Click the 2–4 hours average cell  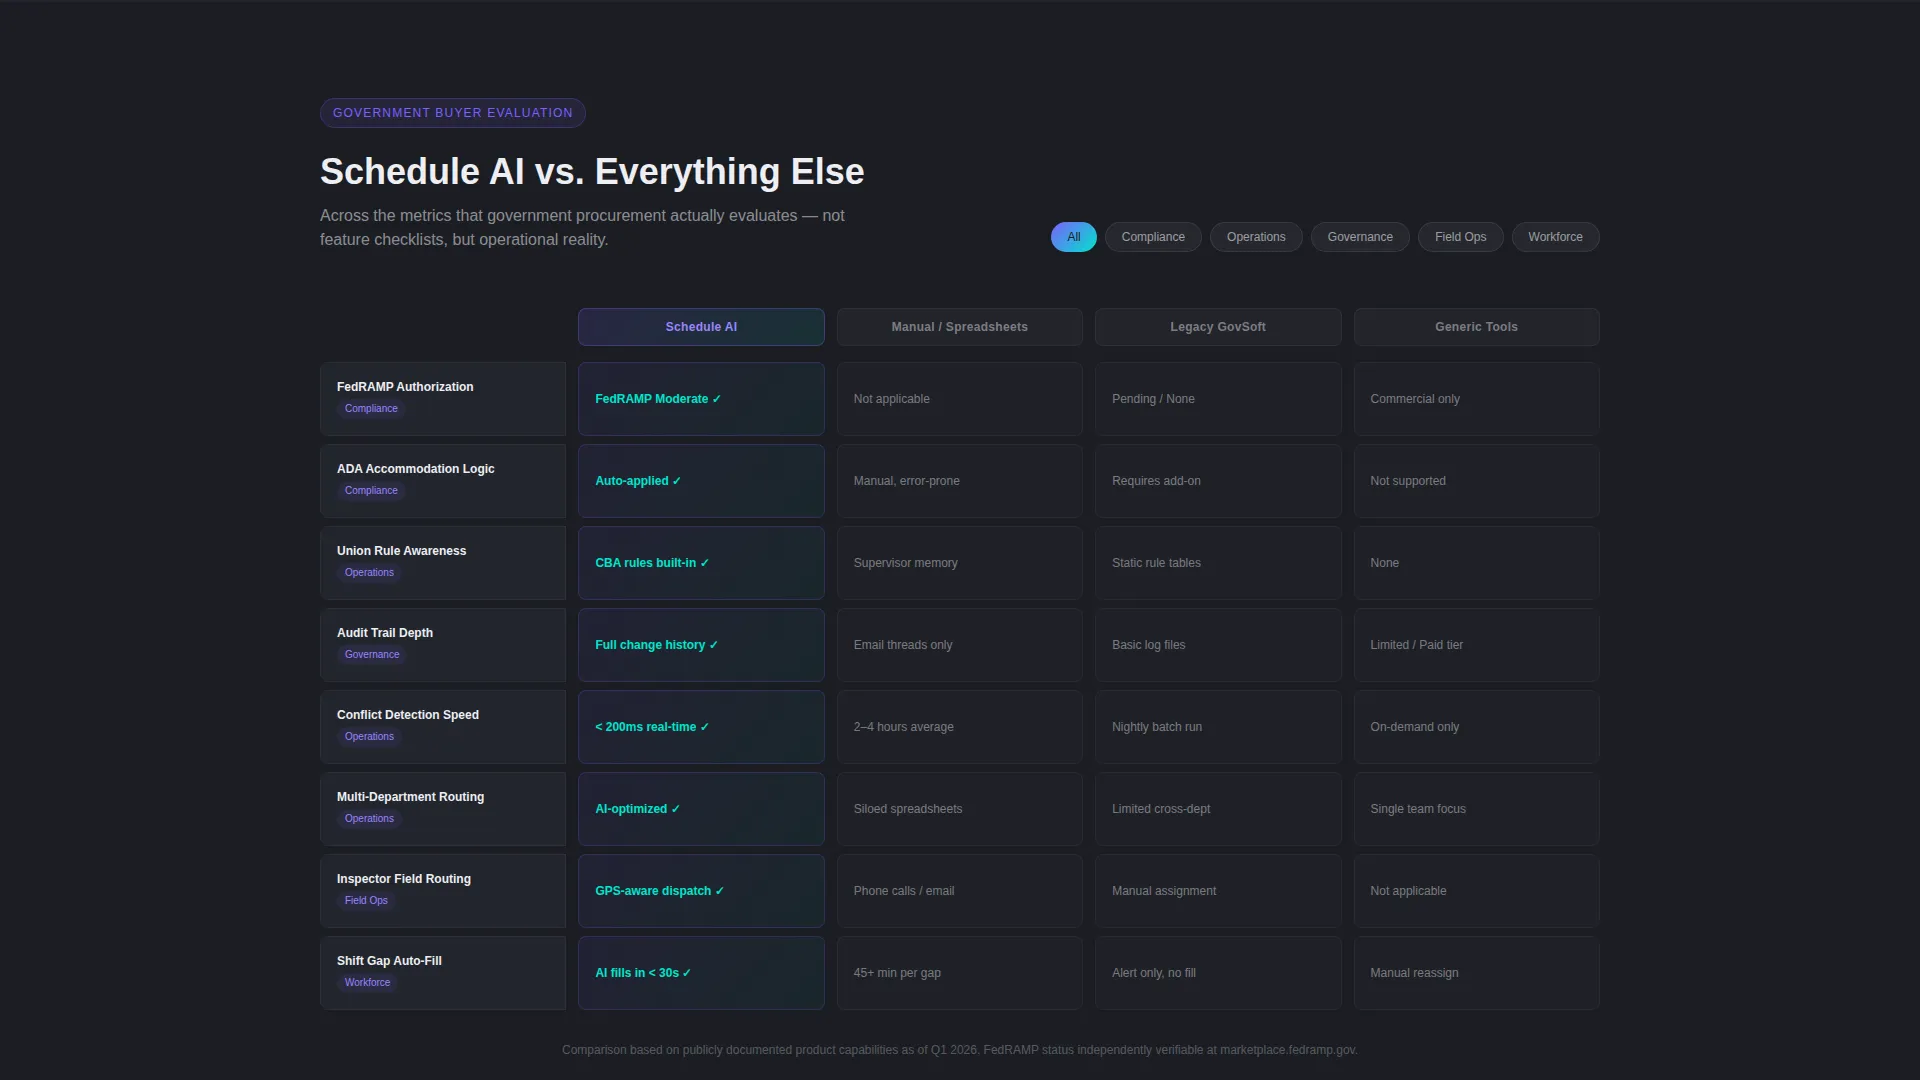960,727
